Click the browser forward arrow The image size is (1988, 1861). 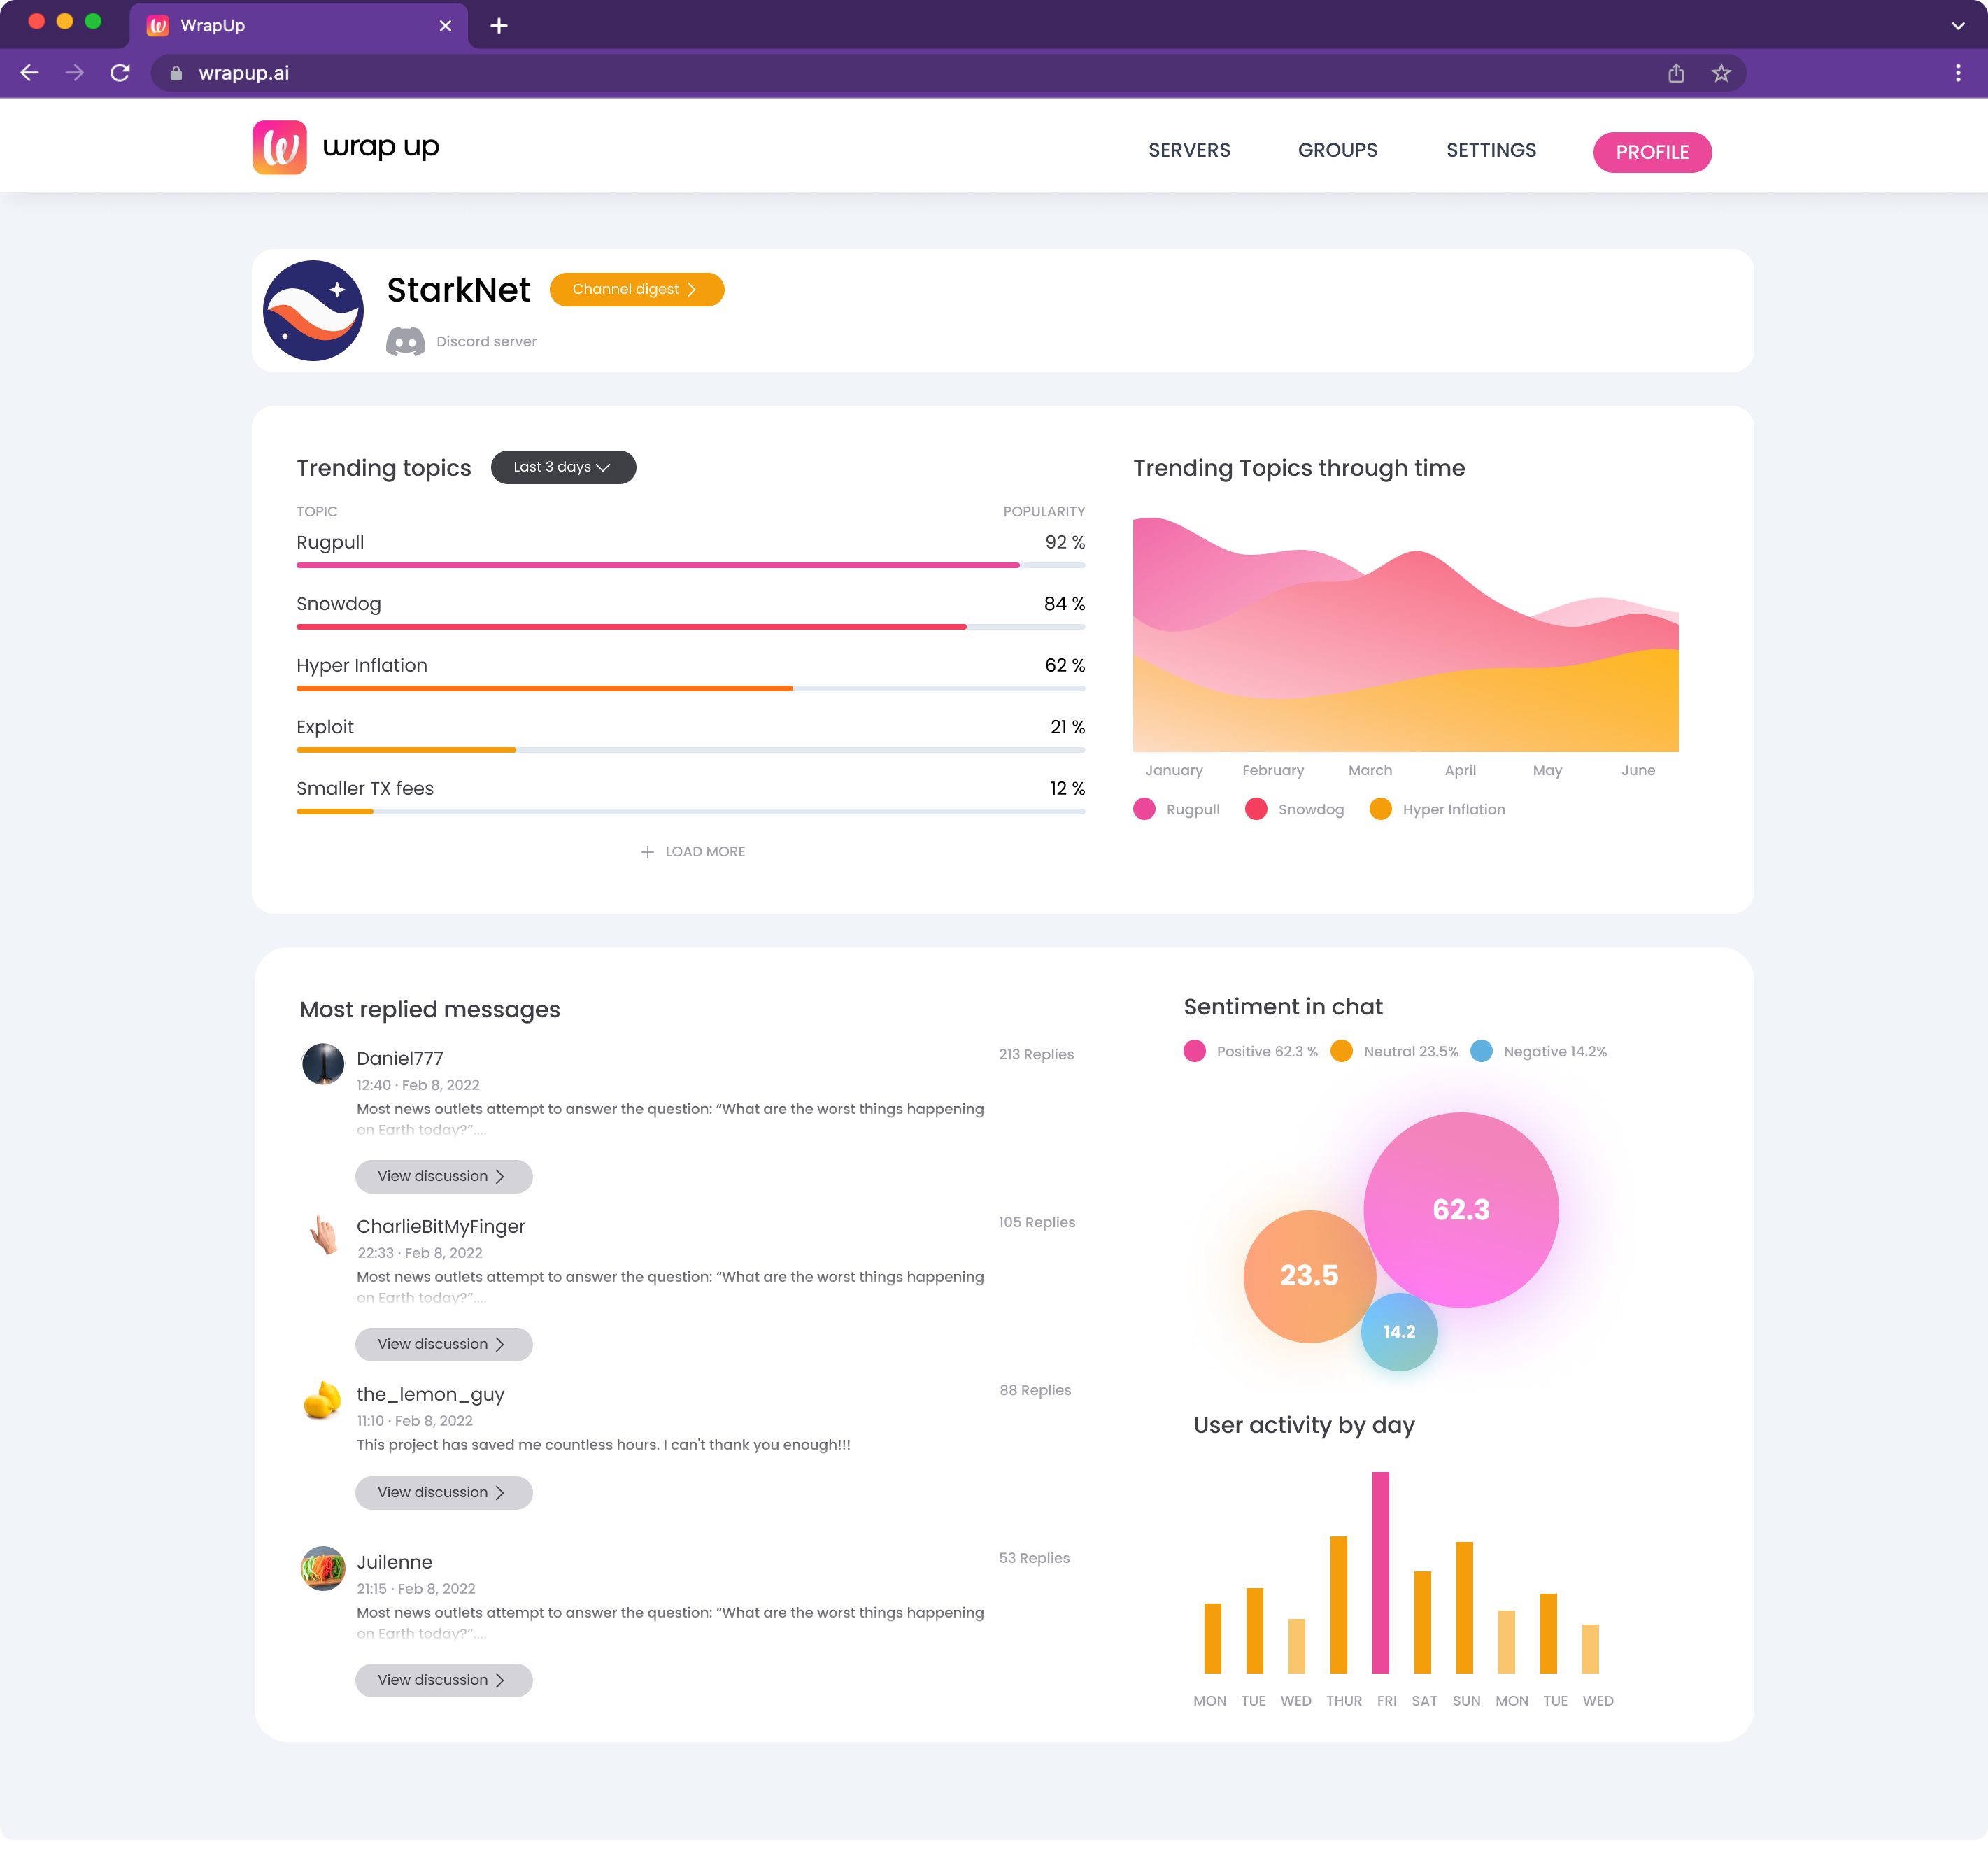[75, 73]
